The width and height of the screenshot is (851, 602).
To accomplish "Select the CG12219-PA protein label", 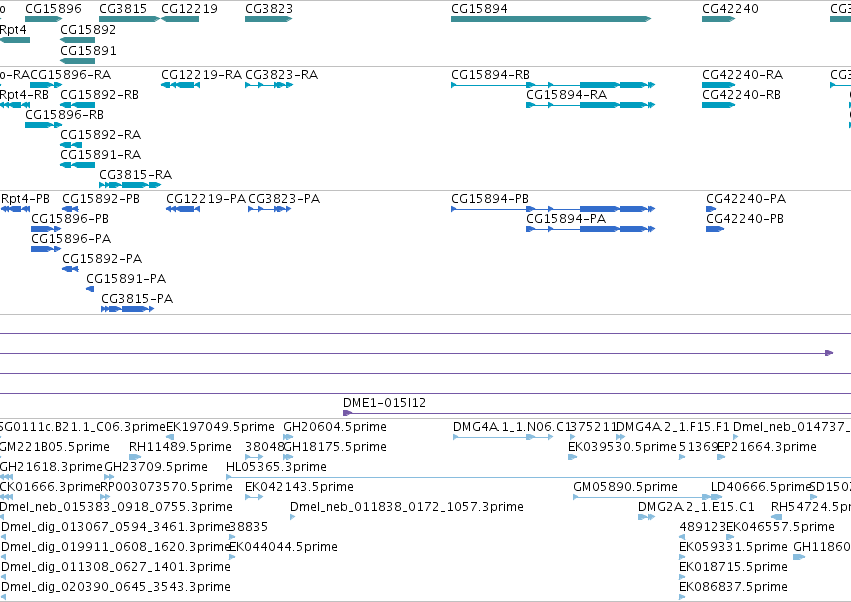I will coord(206,199).
